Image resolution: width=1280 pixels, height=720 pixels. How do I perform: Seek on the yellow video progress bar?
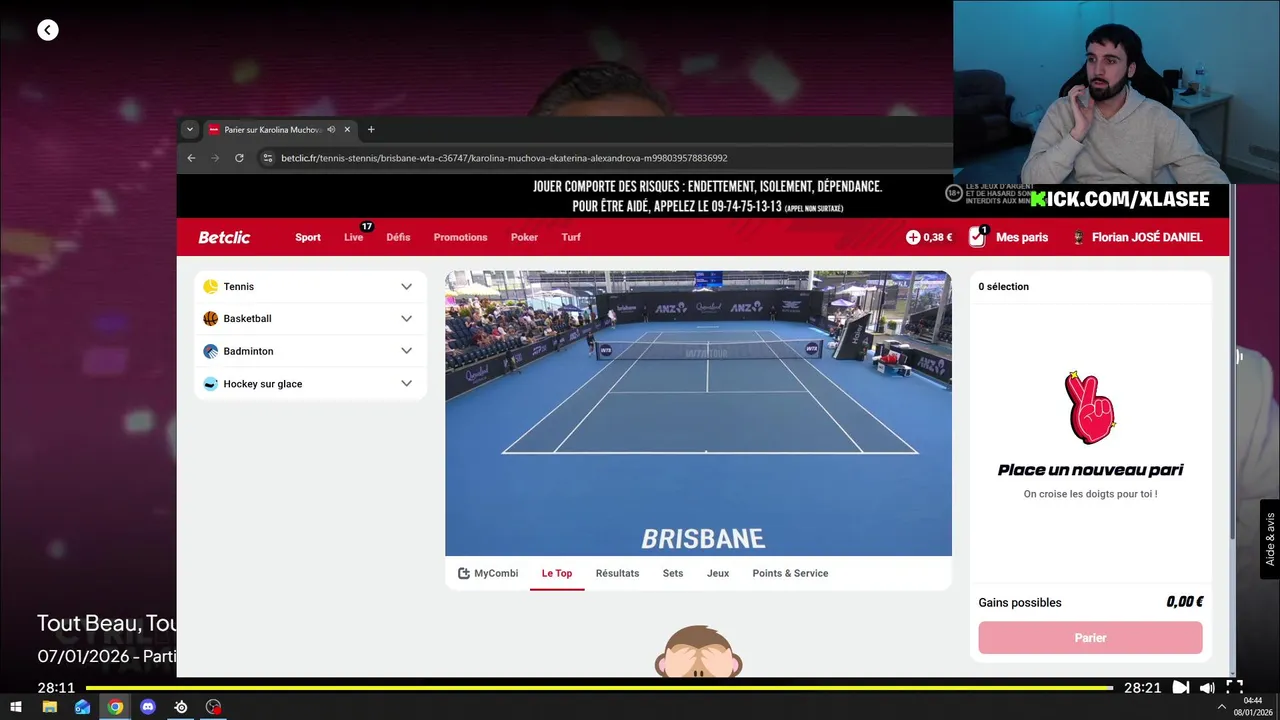(599, 688)
